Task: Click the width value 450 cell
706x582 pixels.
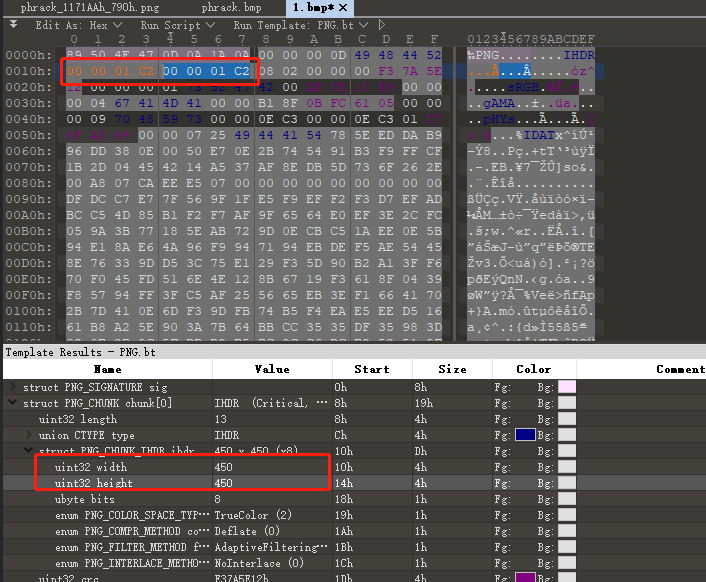Action: coord(272,467)
